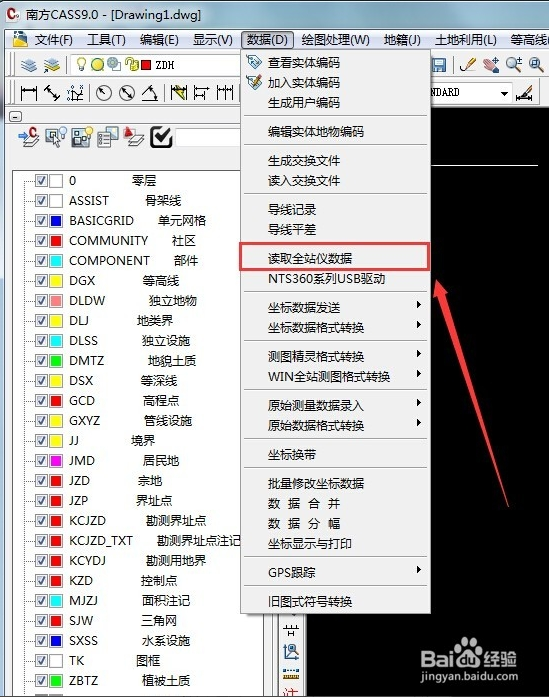Open the 地籍(J) menu
The image size is (549, 697).
coord(402,40)
